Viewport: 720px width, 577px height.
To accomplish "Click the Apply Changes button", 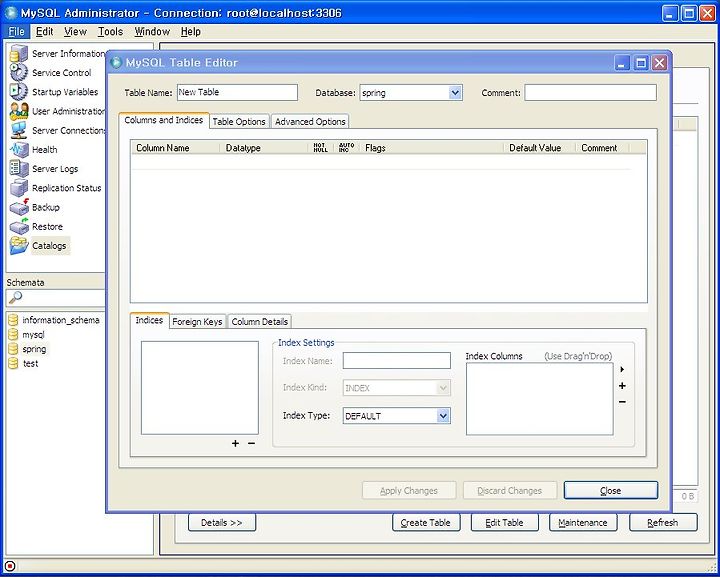I will 409,491.
